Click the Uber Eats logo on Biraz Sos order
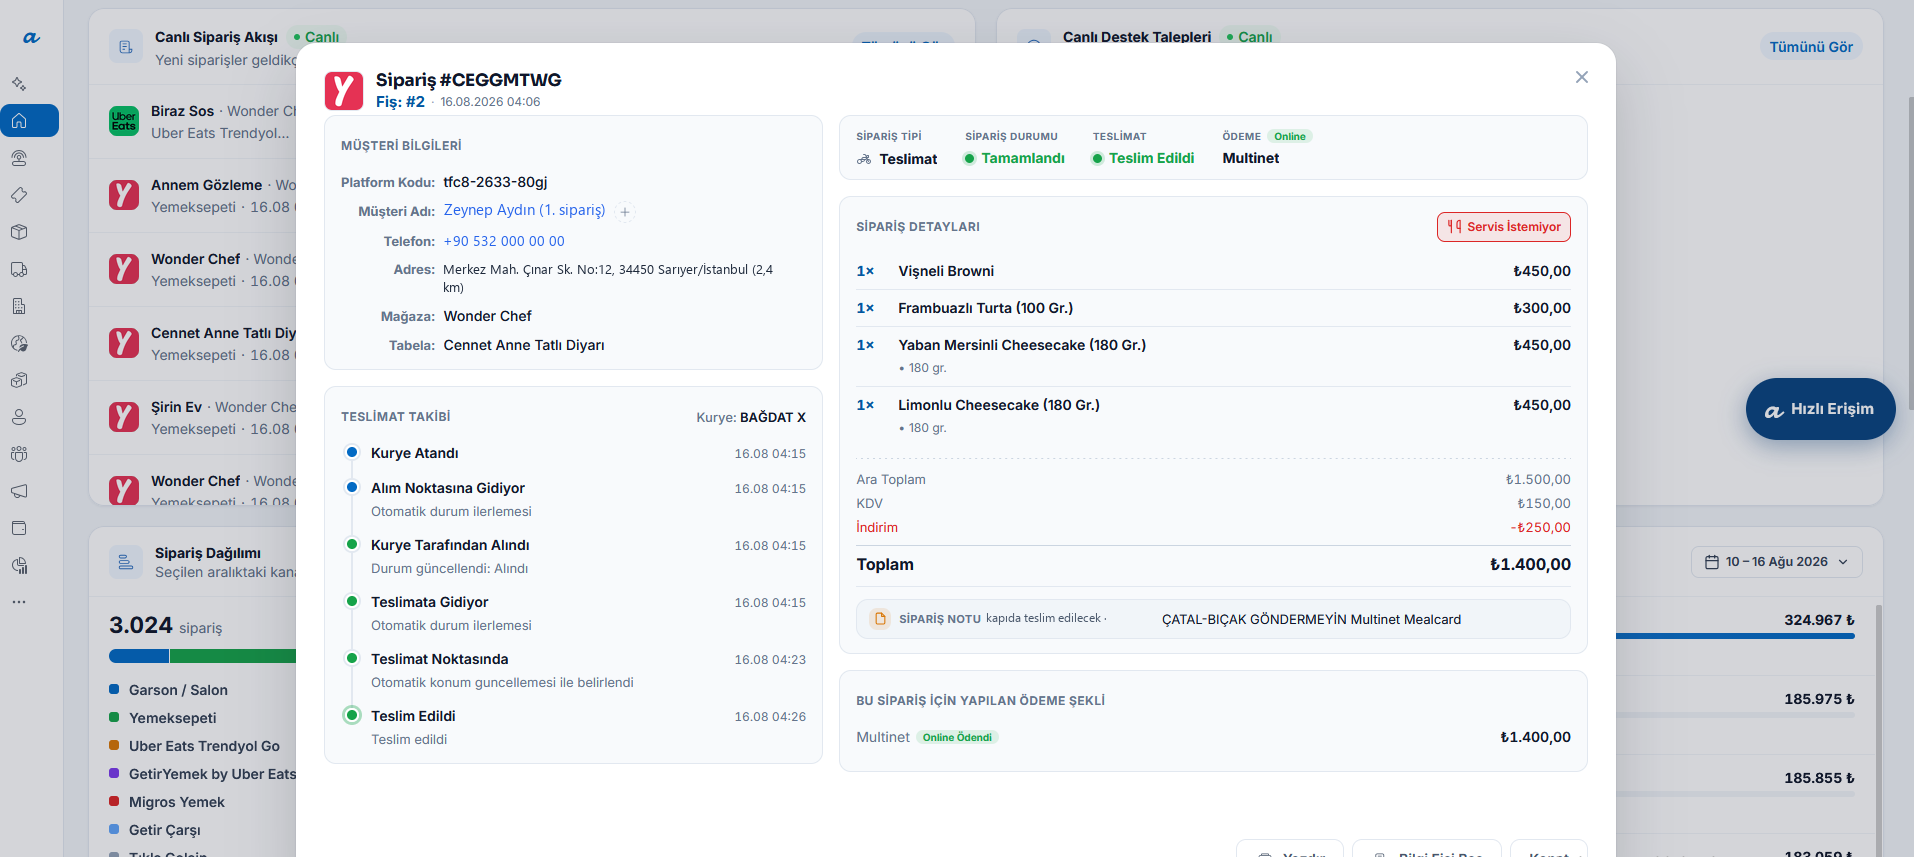The width and height of the screenshot is (1914, 857). point(124,121)
